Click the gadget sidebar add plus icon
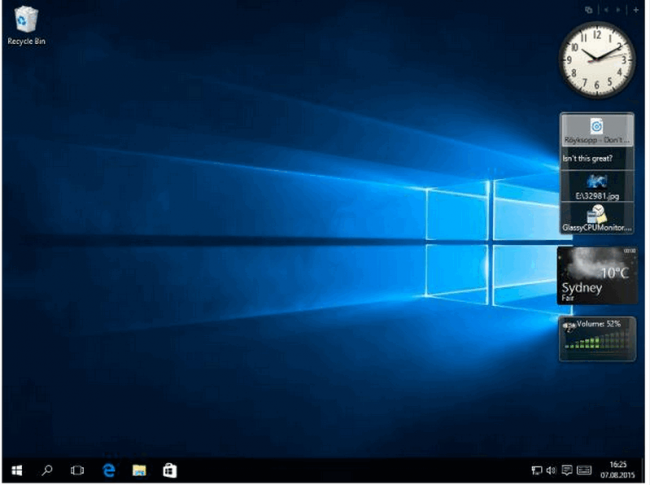650x485 pixels. coord(636,10)
